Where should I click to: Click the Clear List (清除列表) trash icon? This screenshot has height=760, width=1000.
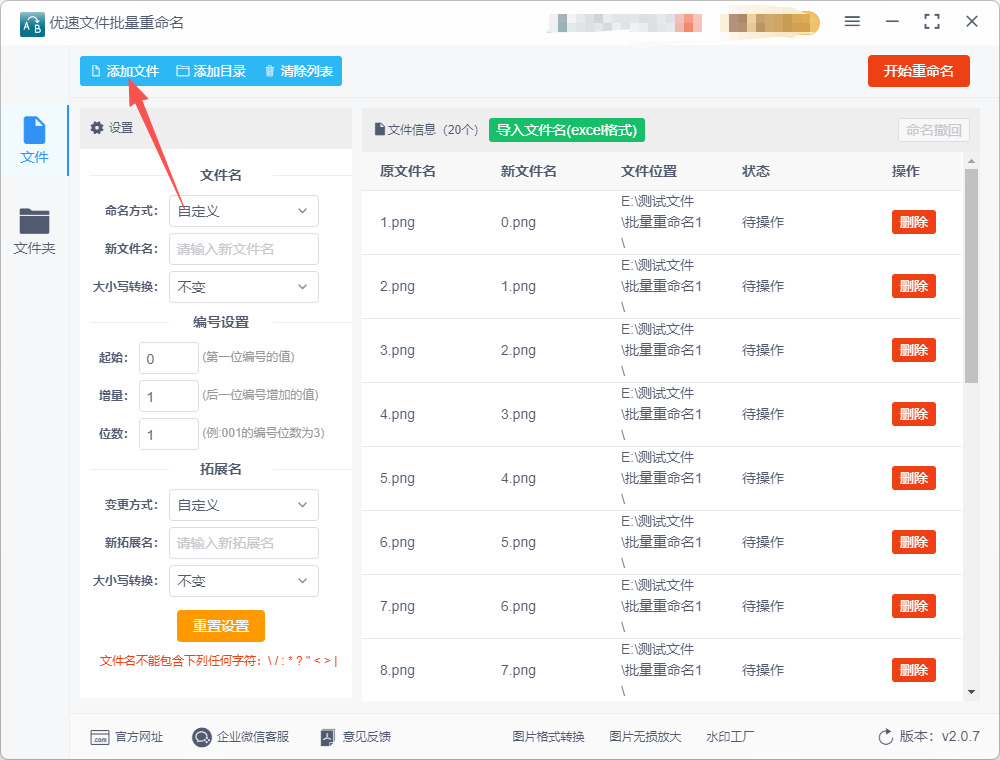click(269, 71)
